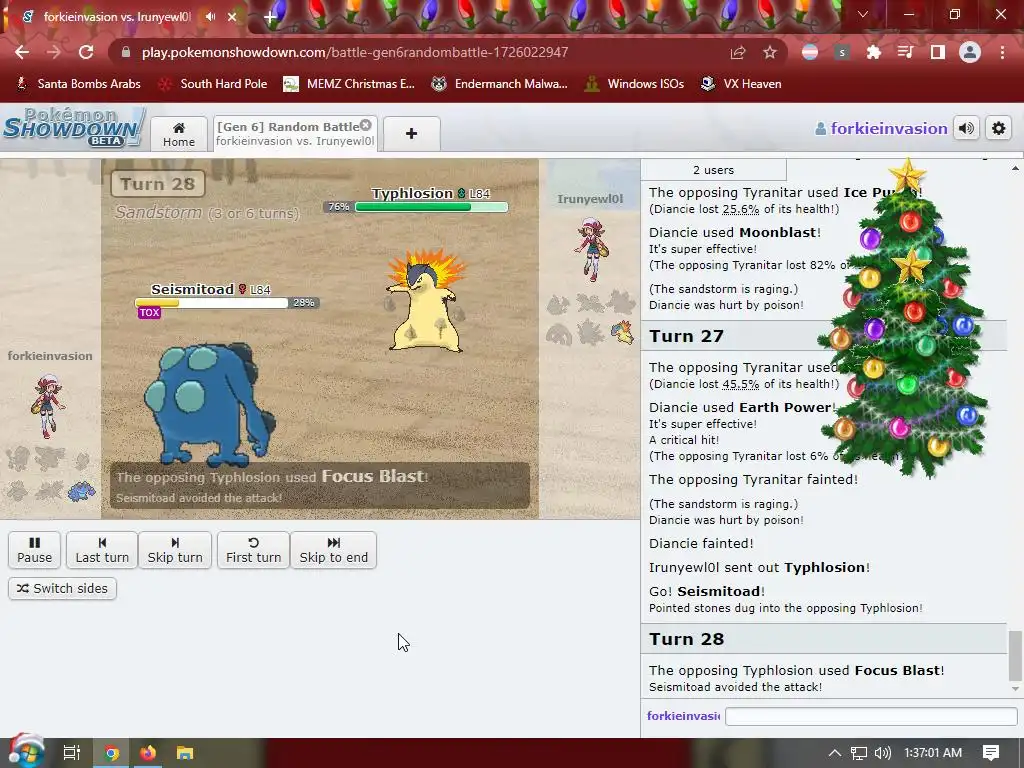Open the Windows ISOs bookmark

click(x=634, y=84)
